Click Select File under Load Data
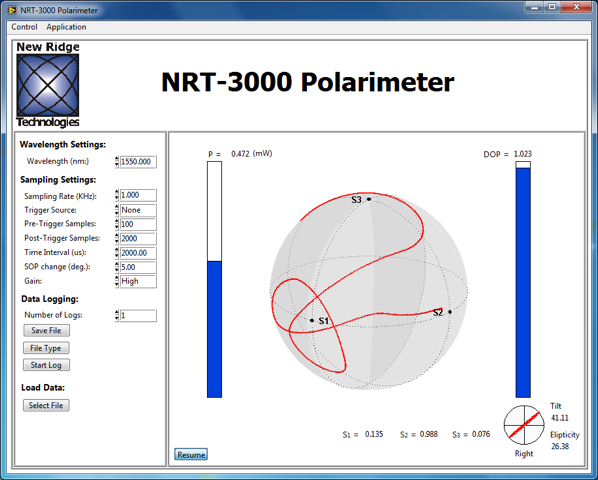 point(46,405)
